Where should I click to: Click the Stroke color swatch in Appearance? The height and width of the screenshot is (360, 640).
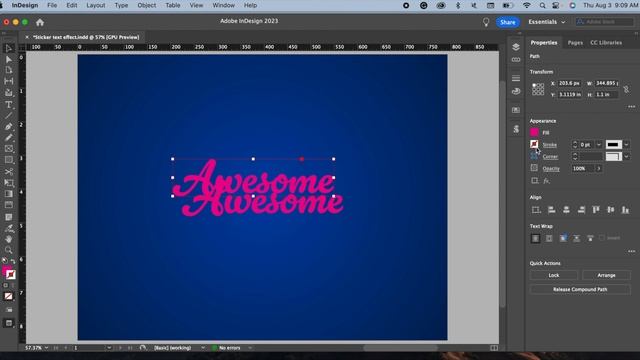point(534,144)
